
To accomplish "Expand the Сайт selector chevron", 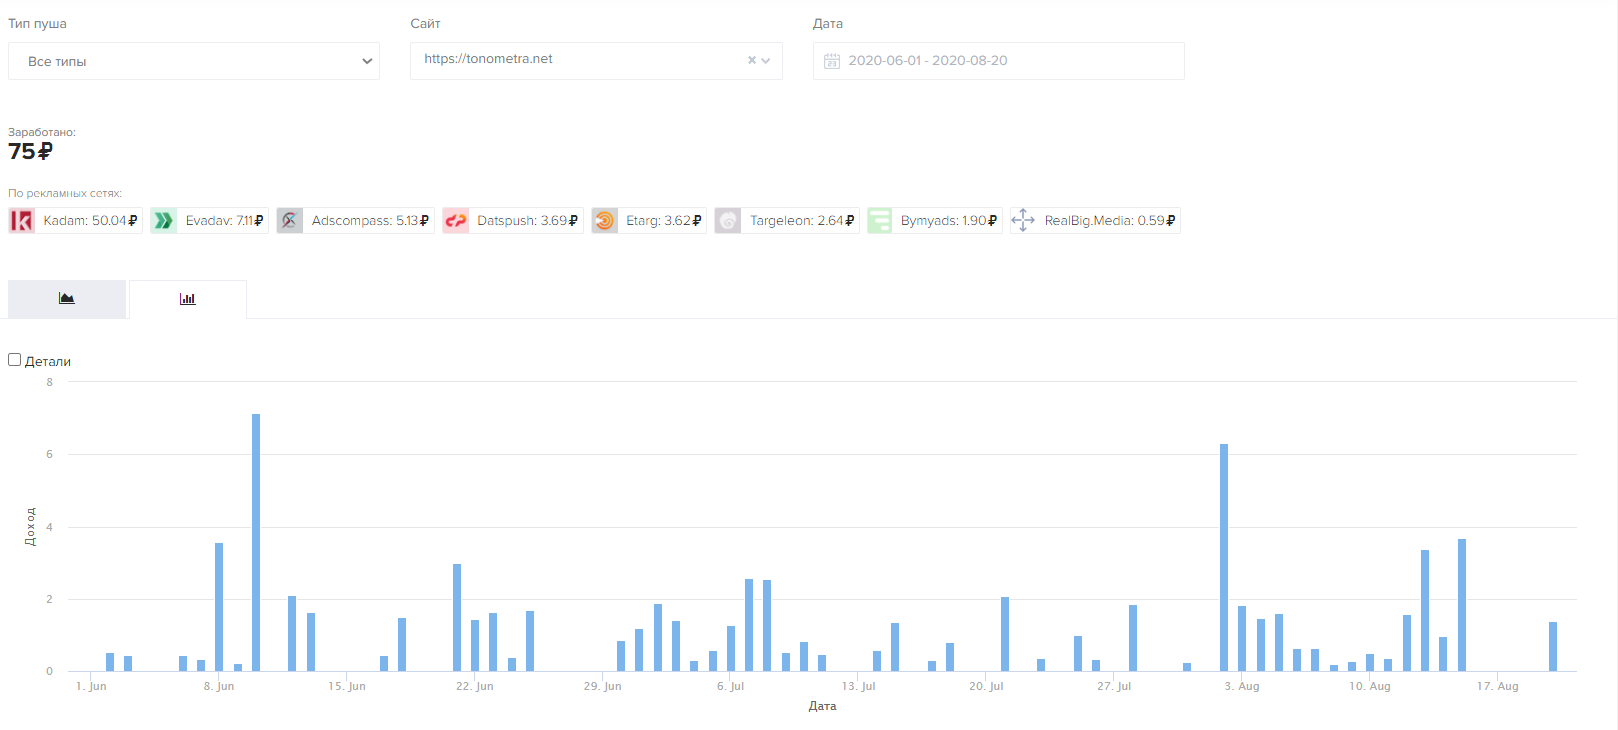I will click(766, 61).
